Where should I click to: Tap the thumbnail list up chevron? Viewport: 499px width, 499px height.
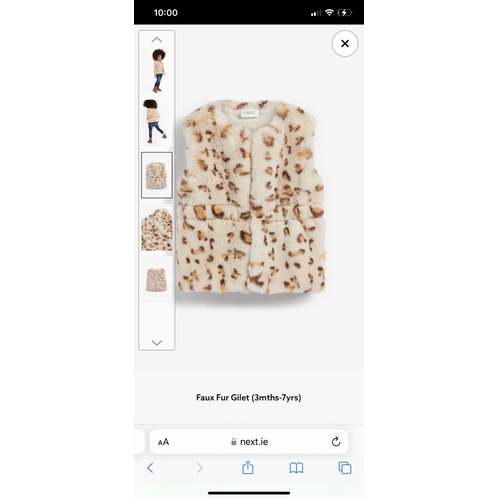tap(157, 40)
